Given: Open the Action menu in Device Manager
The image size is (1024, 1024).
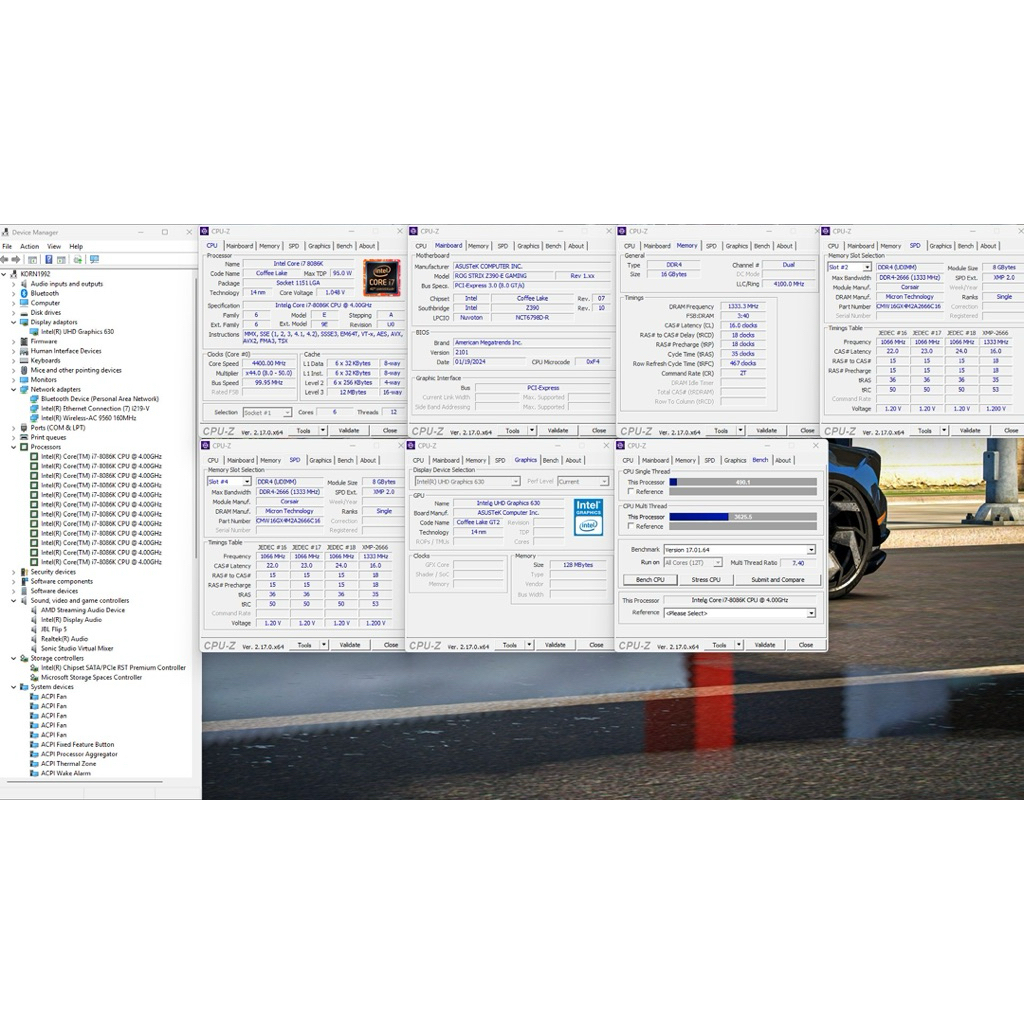Looking at the screenshot, I should point(29,246).
